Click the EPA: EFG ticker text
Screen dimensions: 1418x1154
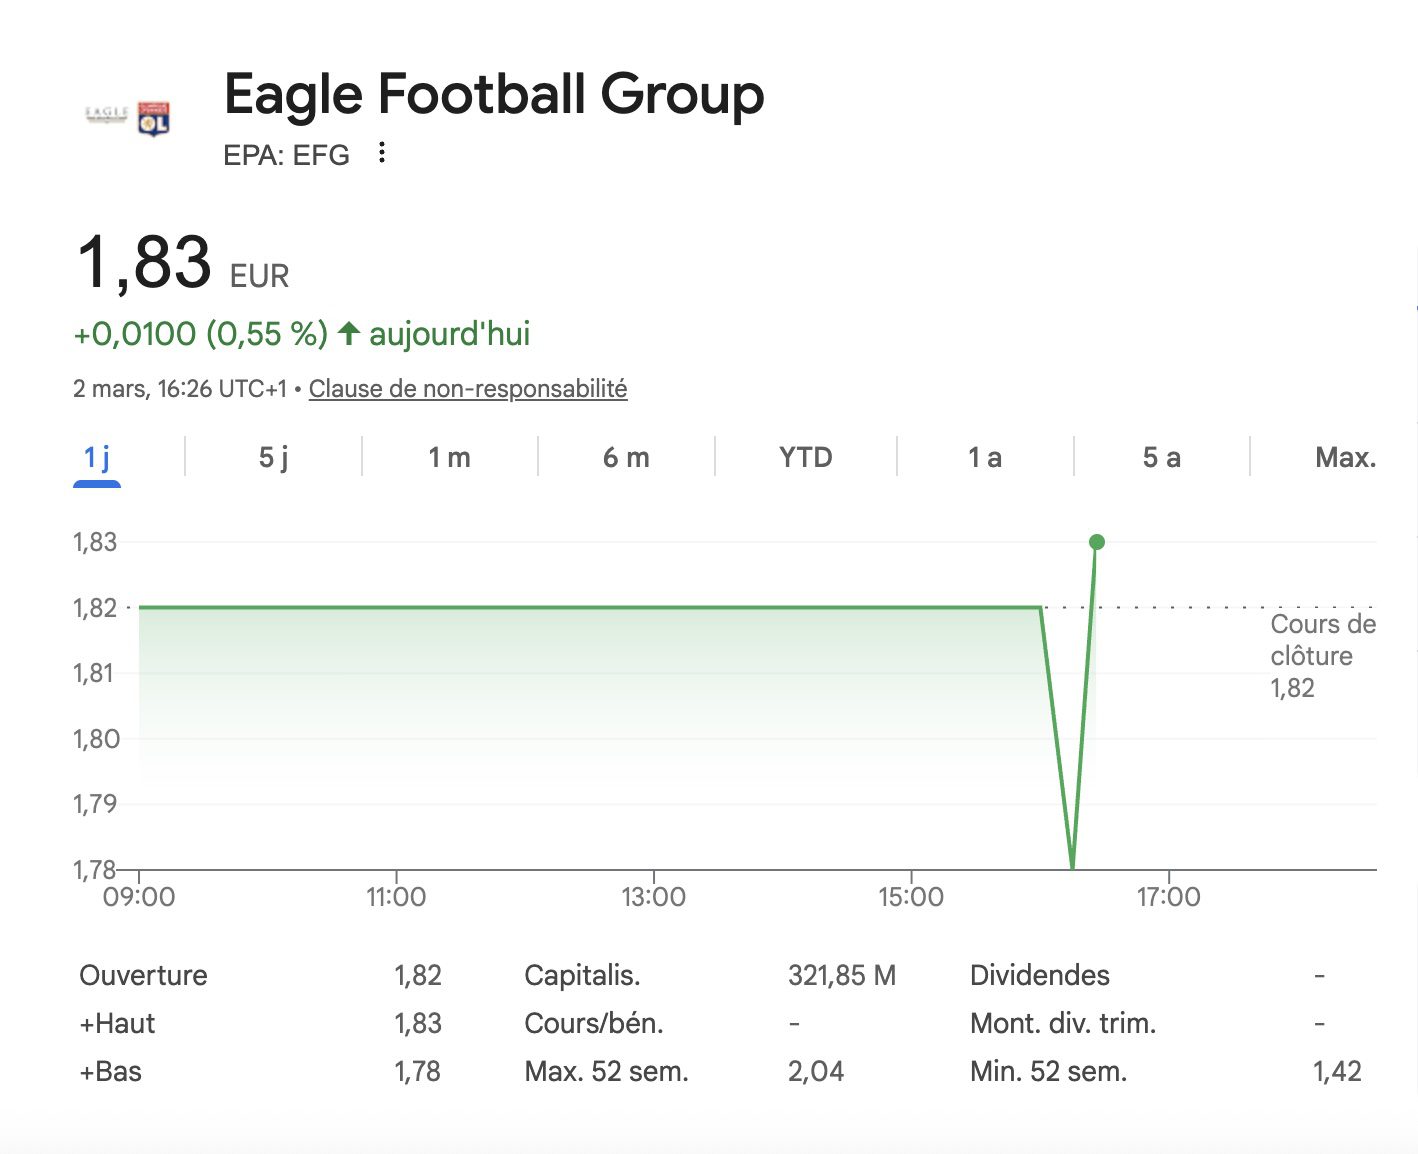tap(286, 155)
